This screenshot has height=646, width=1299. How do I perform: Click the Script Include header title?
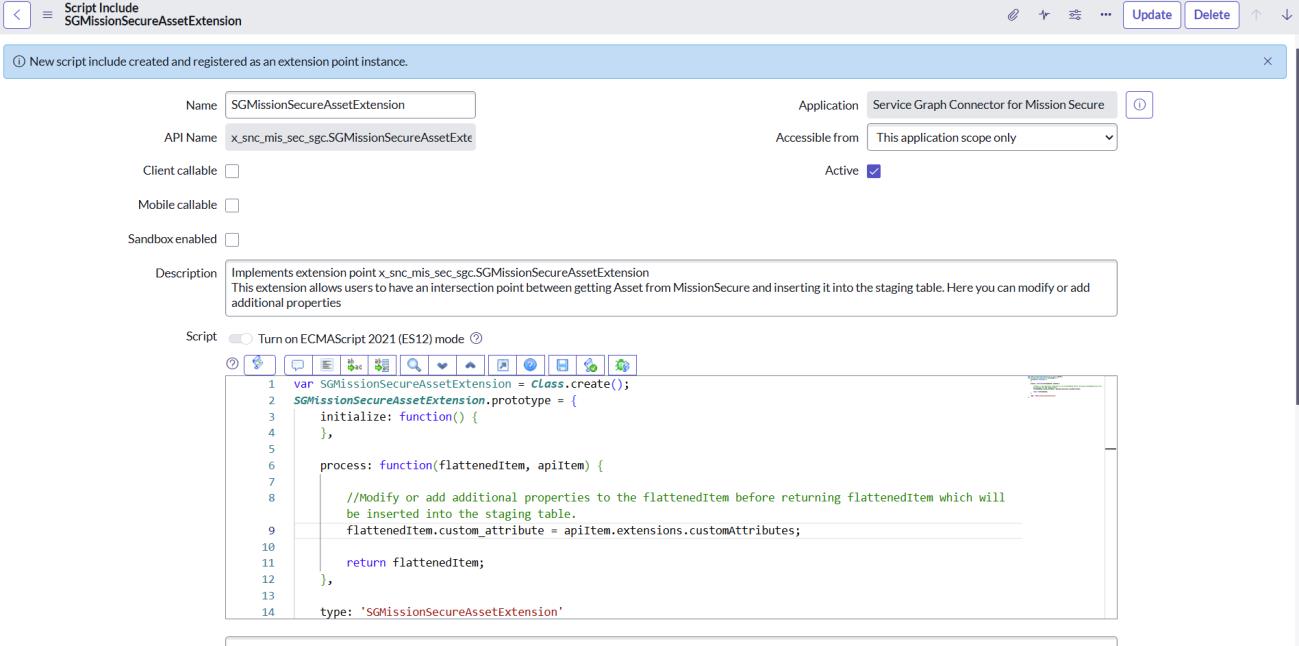pos(153,15)
